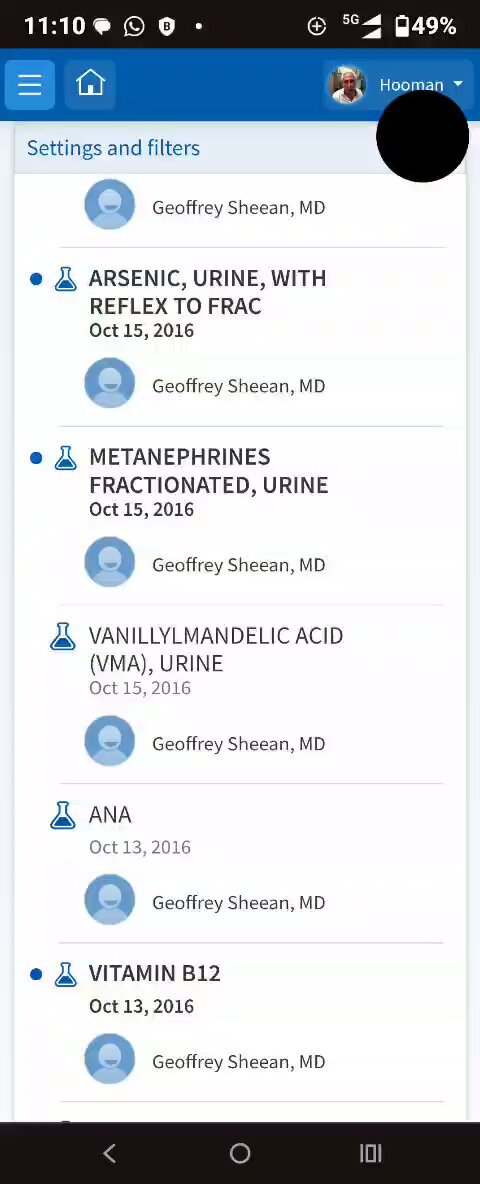Open ARSENIC, URINE, WITH REFLEX TO FRAC result
480x1184 pixels.
click(208, 291)
